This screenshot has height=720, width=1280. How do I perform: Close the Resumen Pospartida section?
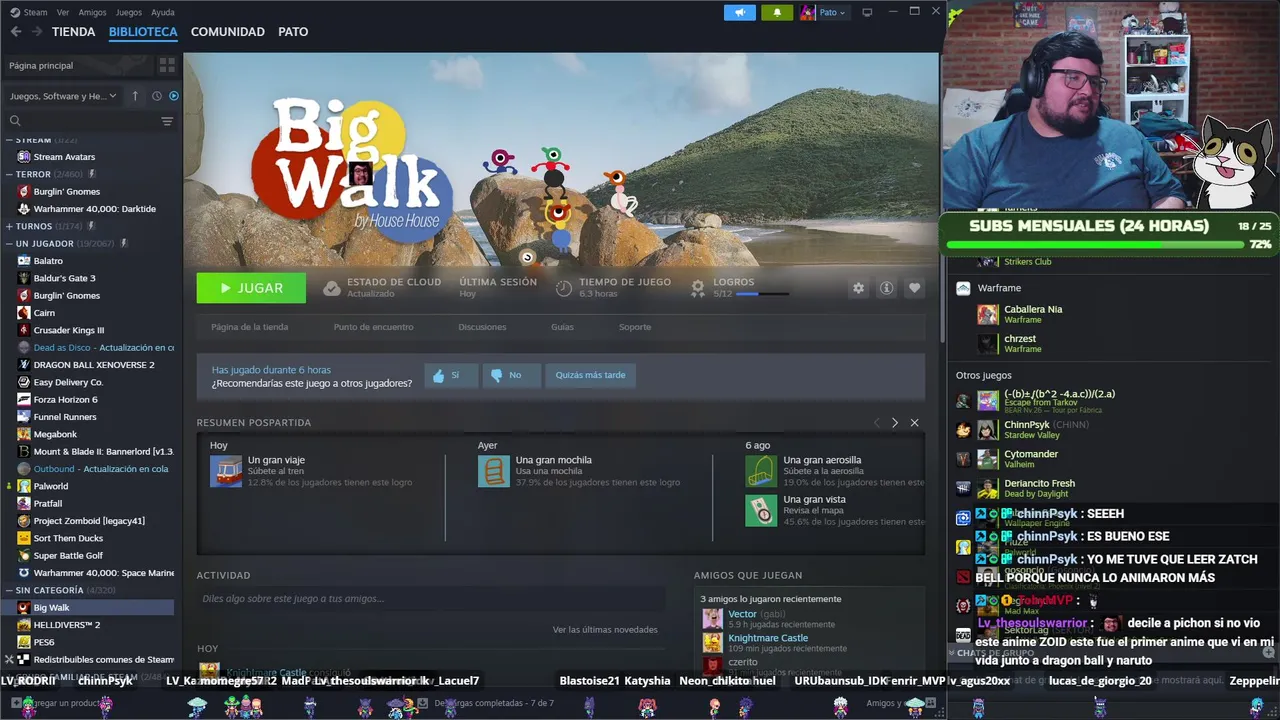click(914, 423)
